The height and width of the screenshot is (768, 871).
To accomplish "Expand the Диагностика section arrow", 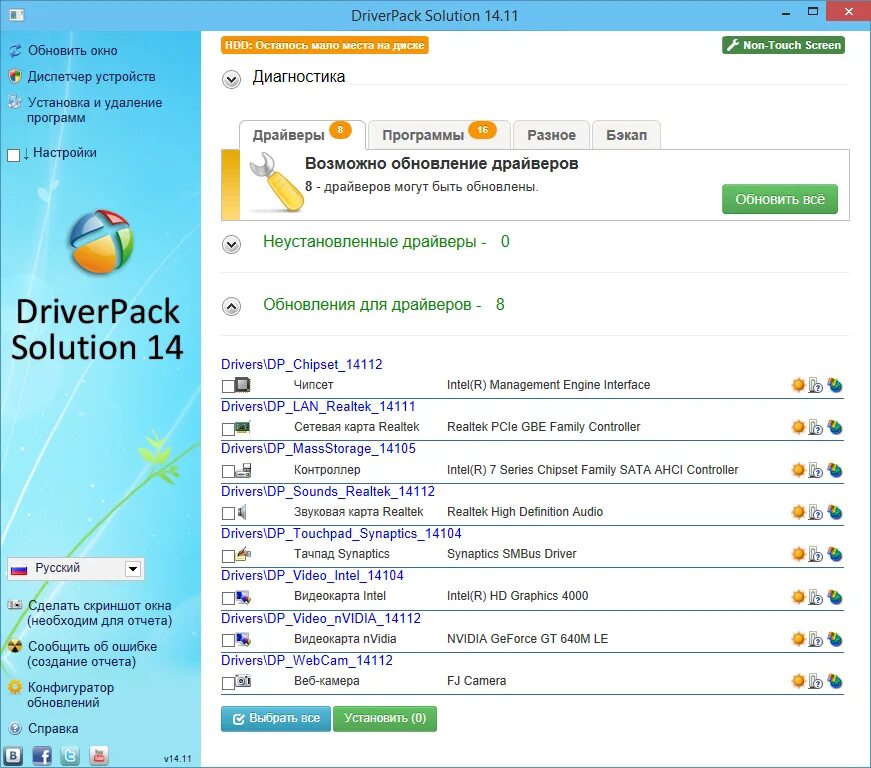I will point(231,79).
